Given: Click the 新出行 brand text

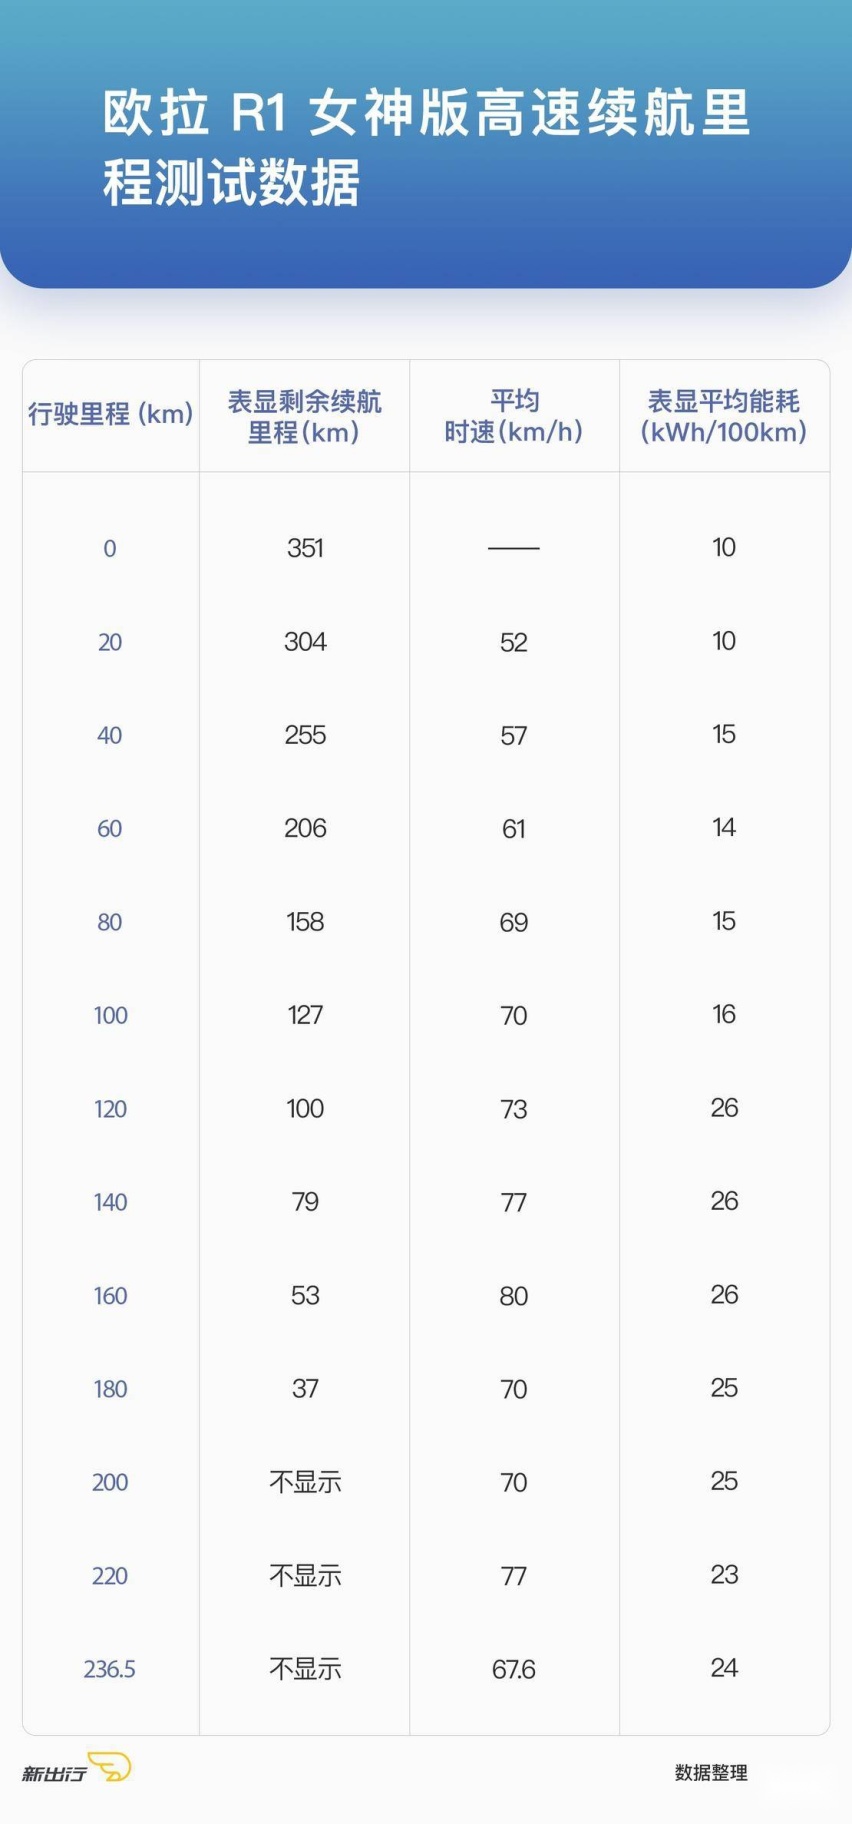Looking at the screenshot, I should (54, 1773).
